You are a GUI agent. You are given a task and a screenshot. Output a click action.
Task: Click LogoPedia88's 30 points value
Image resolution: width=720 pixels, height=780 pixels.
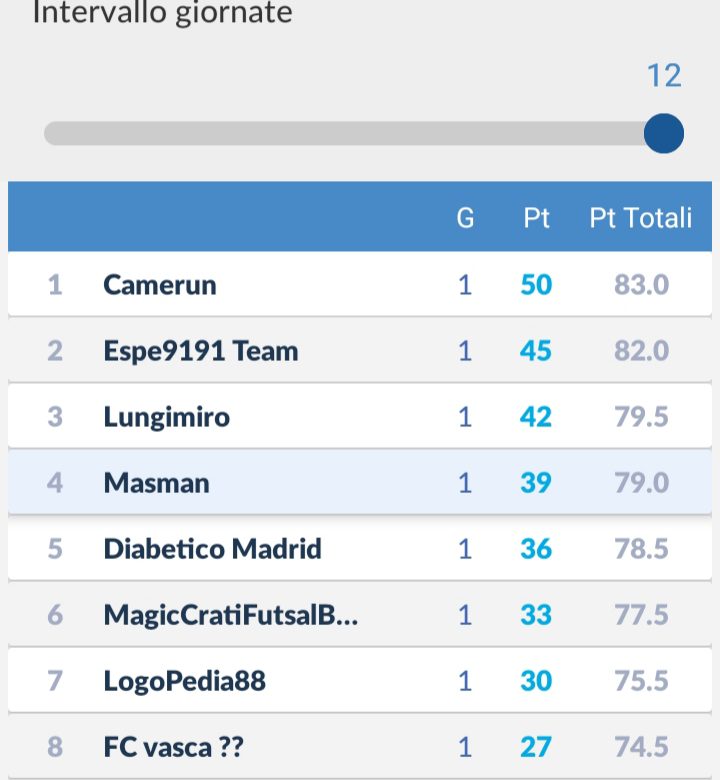coord(536,681)
